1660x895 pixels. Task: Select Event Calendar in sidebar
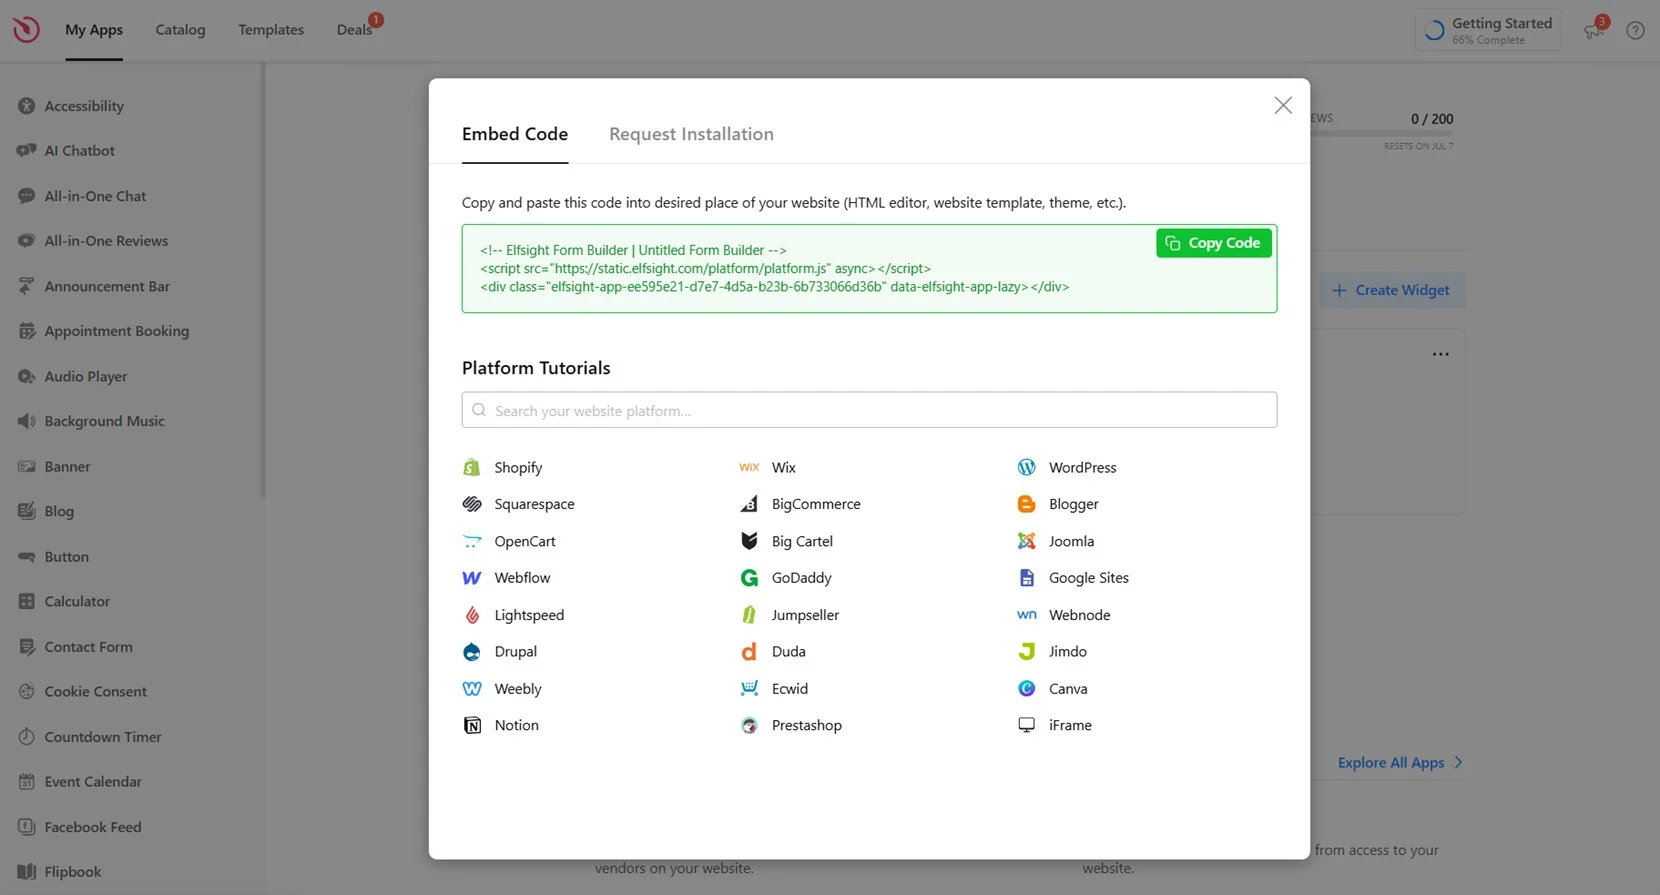tap(93, 782)
